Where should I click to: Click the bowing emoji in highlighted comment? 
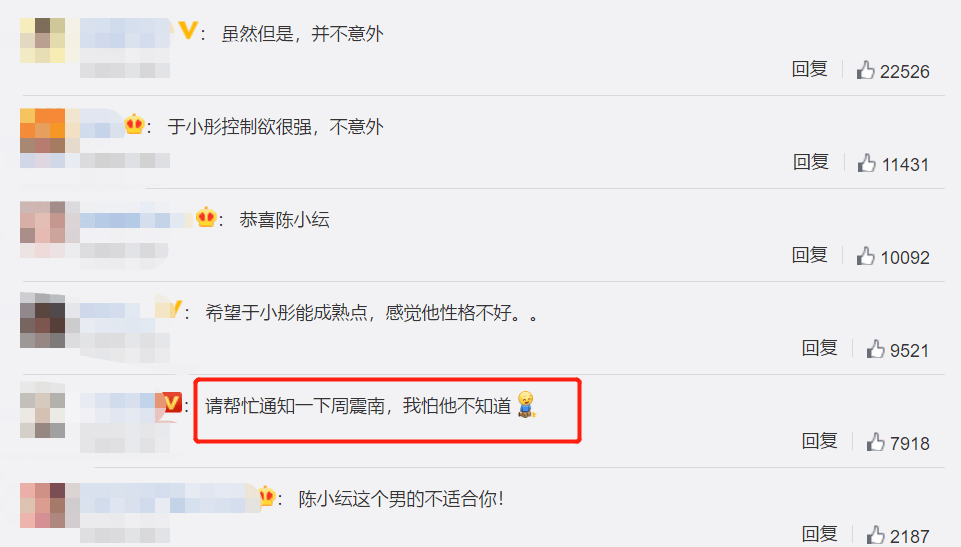(526, 405)
